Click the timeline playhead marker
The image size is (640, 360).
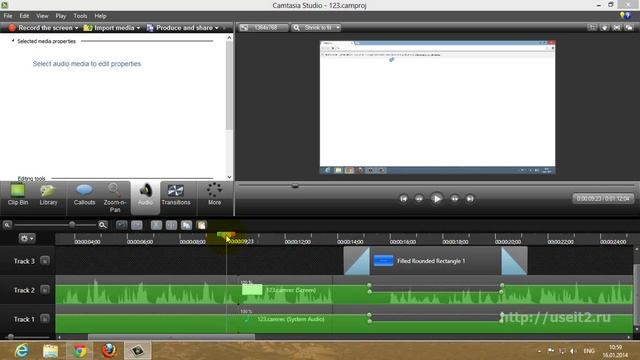[226, 236]
